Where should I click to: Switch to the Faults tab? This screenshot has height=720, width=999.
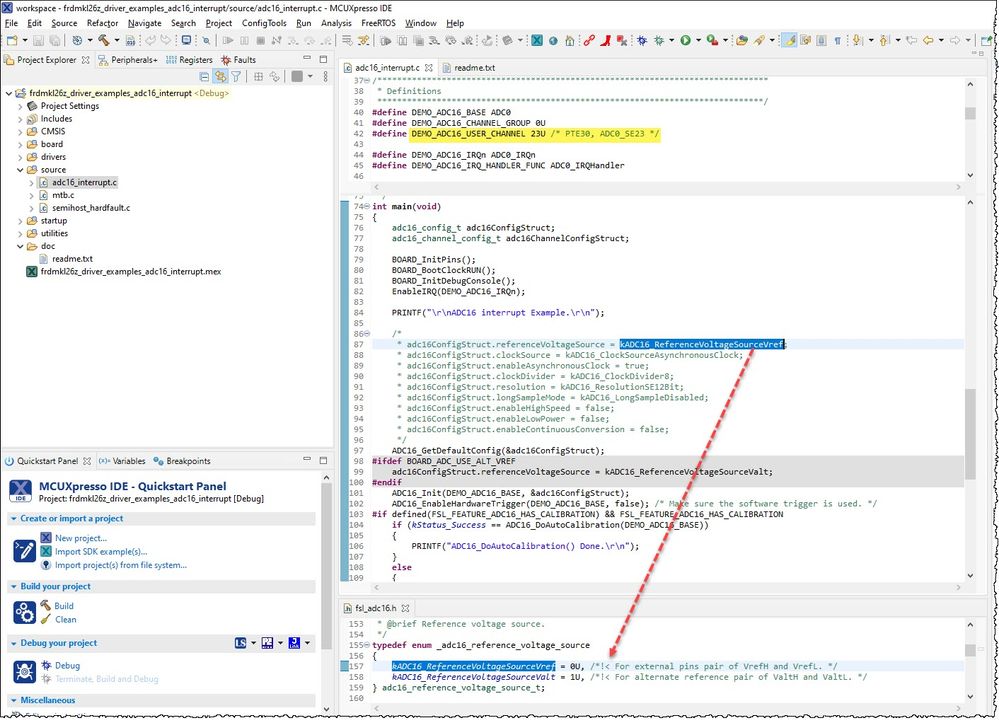[239, 60]
